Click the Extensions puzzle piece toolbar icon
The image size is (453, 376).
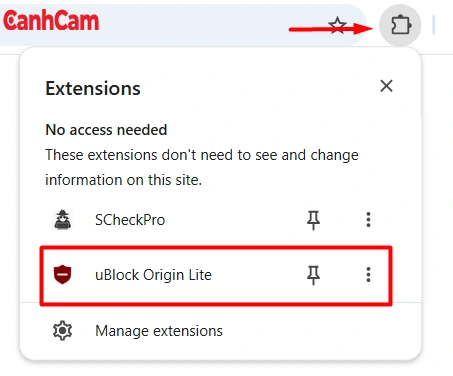pos(400,25)
